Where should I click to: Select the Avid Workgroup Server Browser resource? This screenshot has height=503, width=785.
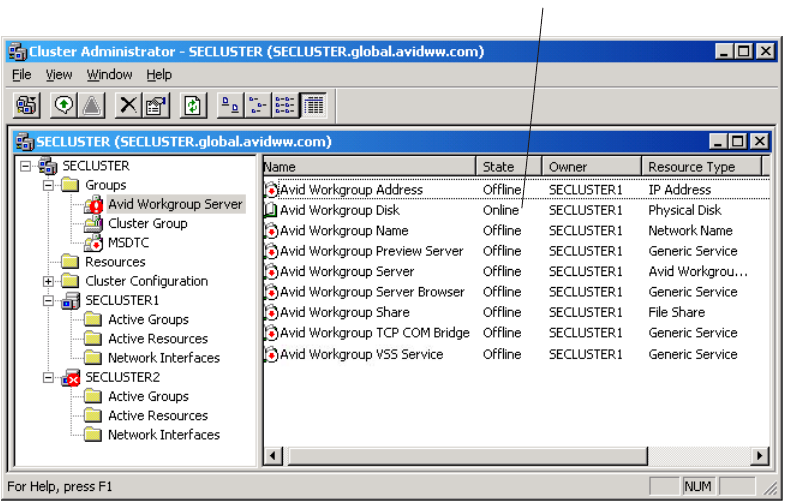pyautogui.click(x=372, y=292)
